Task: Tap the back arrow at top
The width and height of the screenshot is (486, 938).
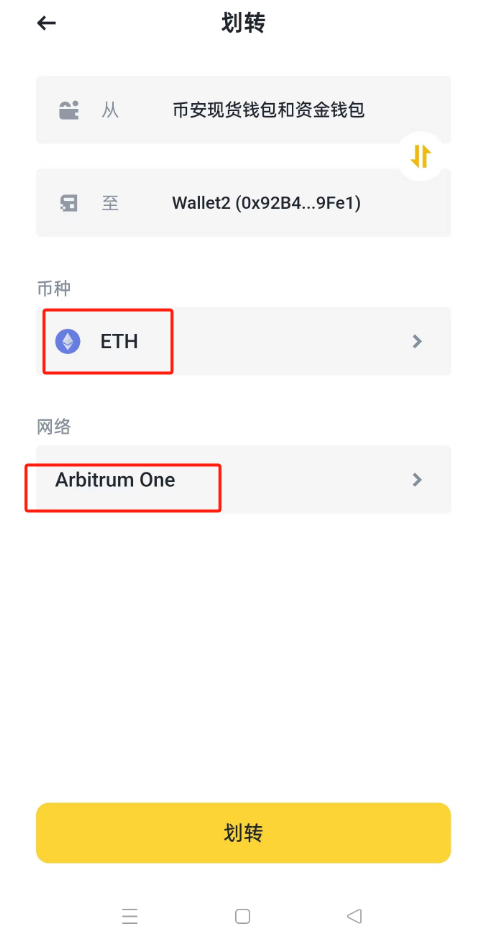Action: [x=46, y=23]
